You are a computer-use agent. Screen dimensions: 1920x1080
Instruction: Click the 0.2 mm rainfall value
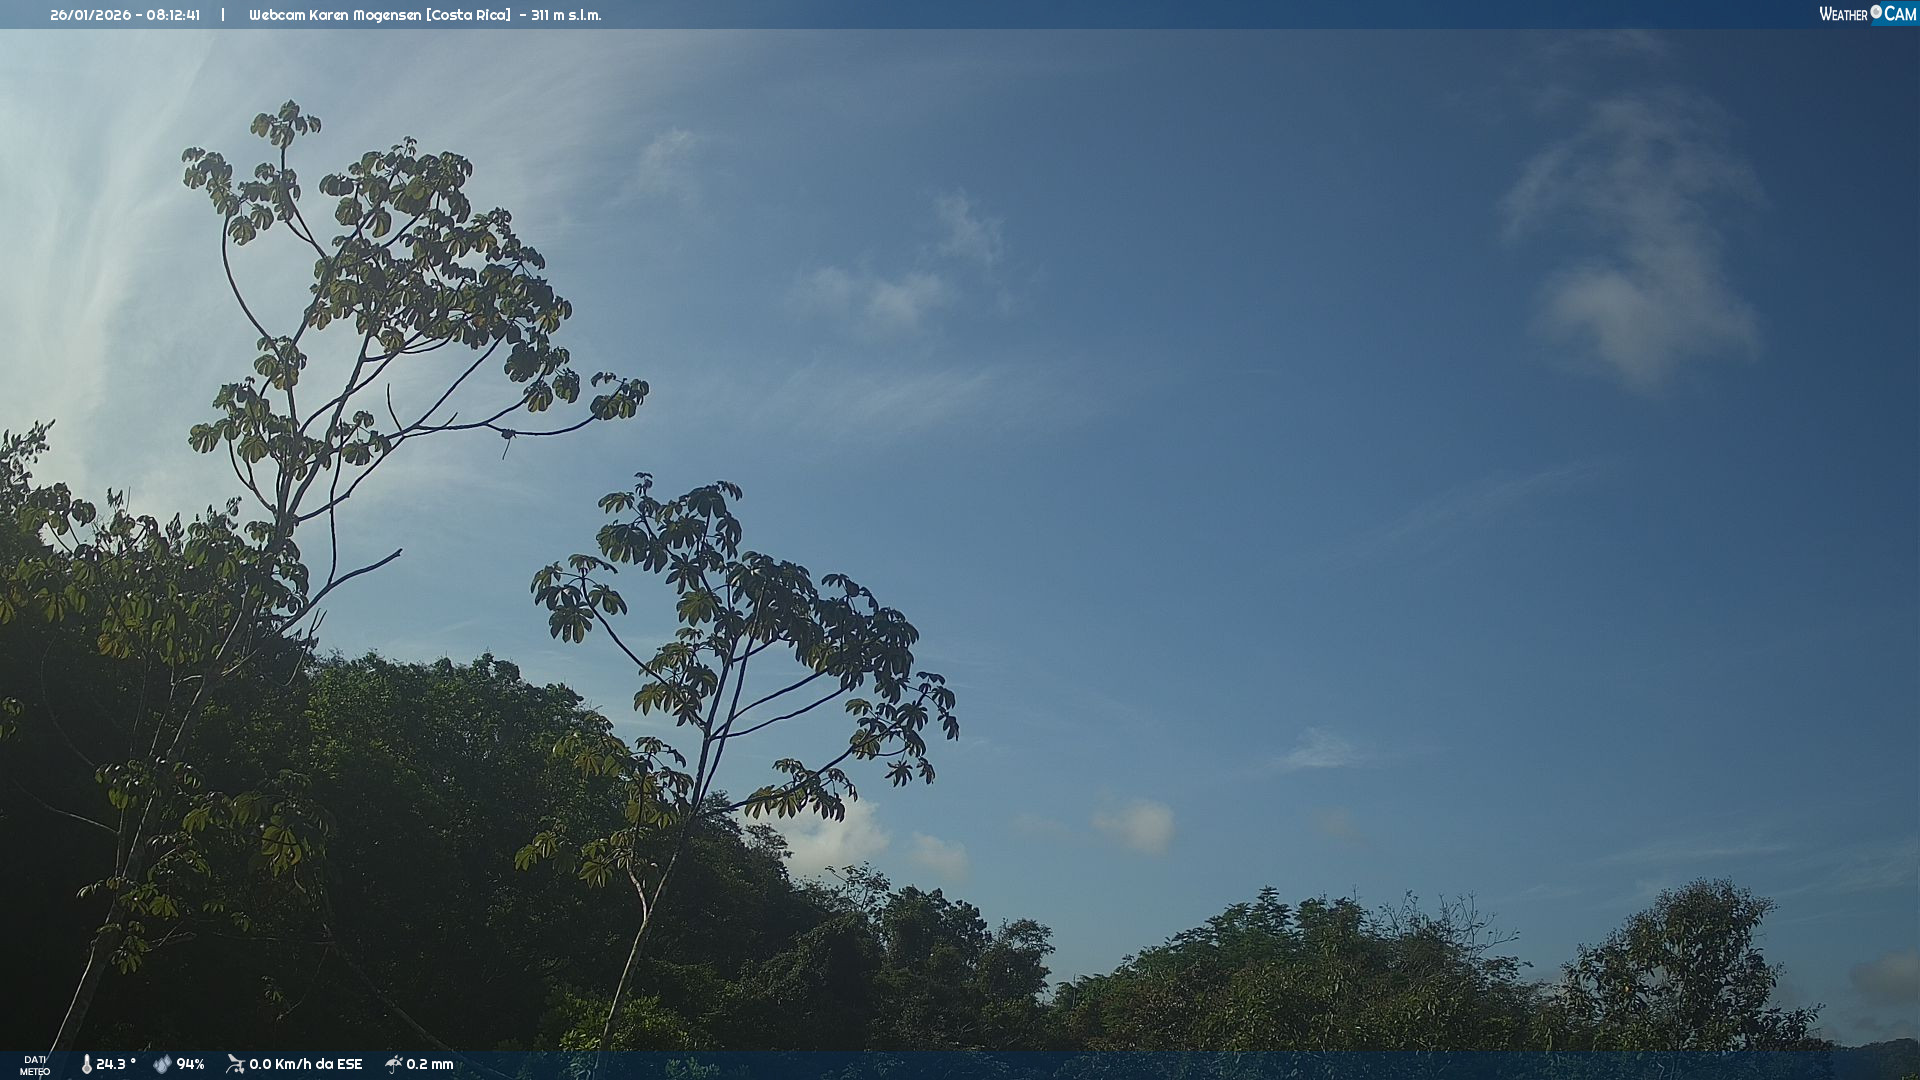coord(430,1064)
